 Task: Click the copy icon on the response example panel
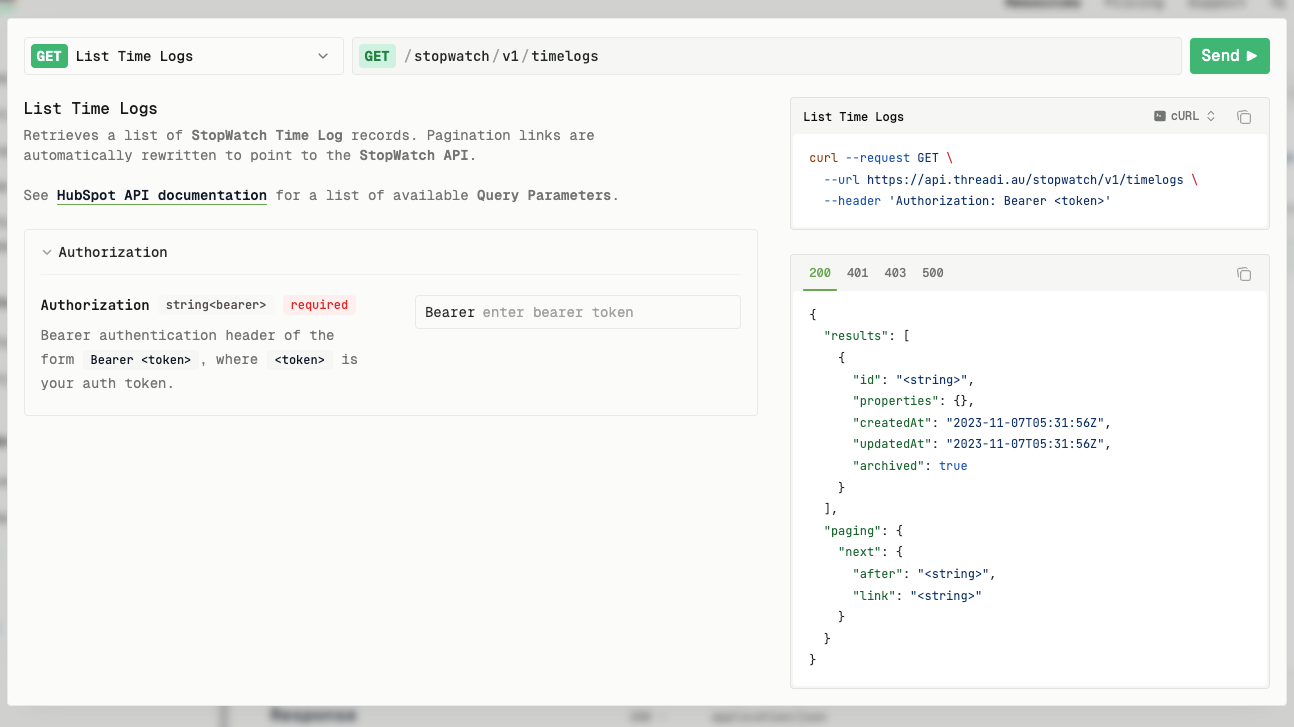[x=1243, y=273]
